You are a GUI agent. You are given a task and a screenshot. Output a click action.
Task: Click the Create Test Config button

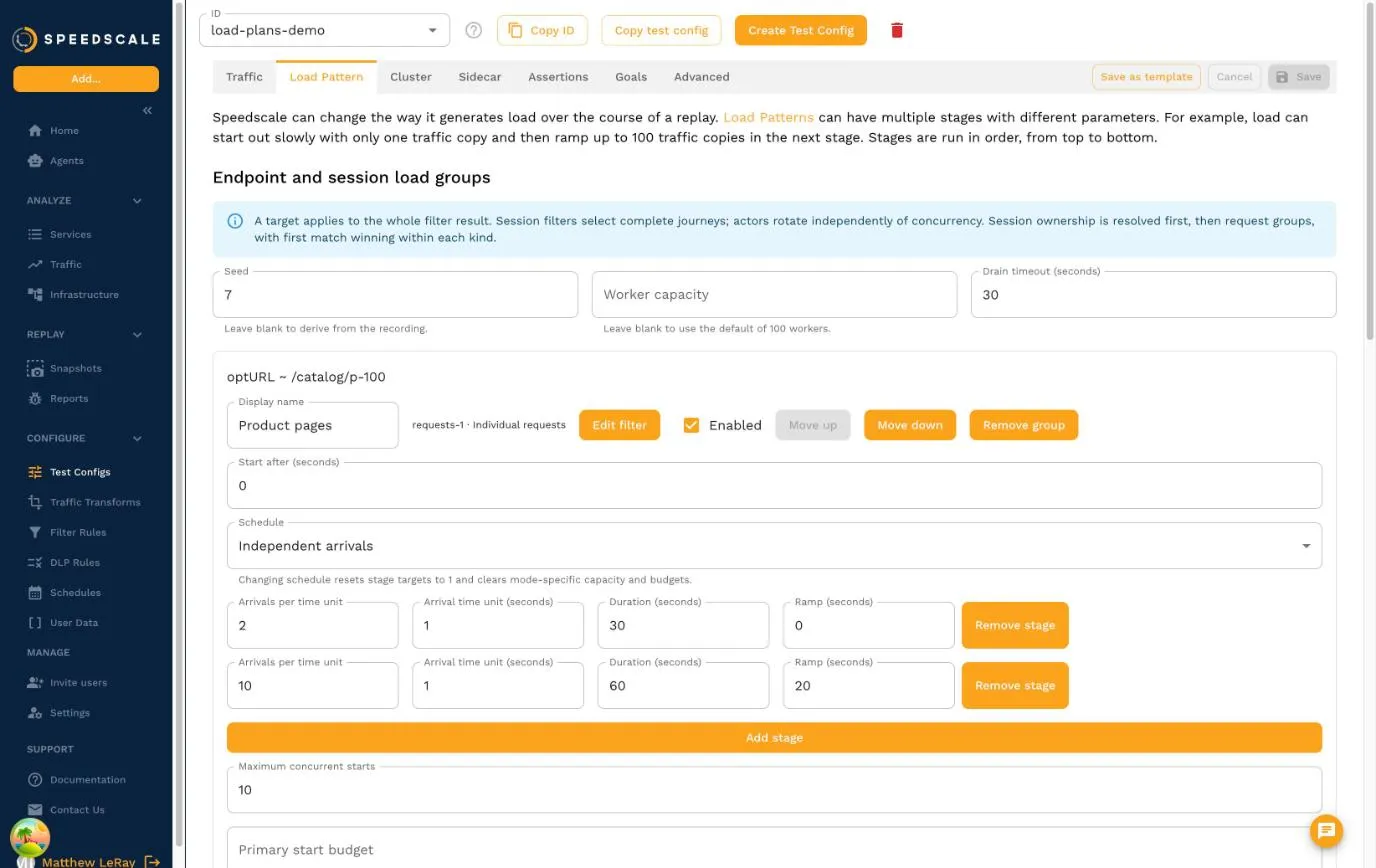(x=801, y=30)
